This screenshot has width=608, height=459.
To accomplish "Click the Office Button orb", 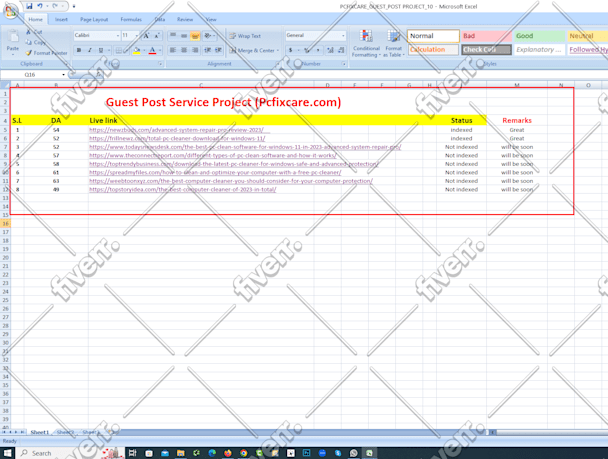I will (x=10, y=11).
